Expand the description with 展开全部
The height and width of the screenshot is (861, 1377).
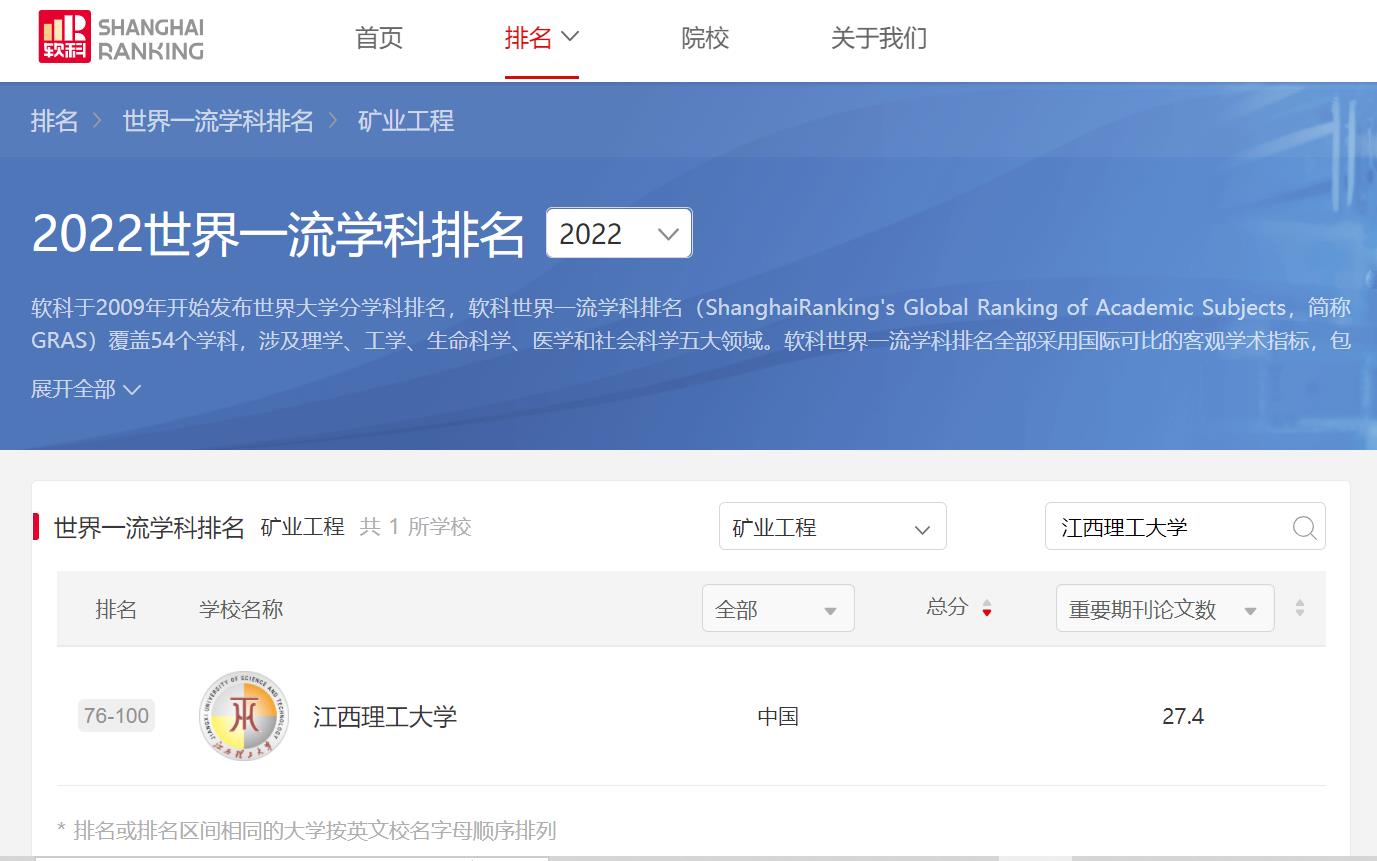(86, 389)
